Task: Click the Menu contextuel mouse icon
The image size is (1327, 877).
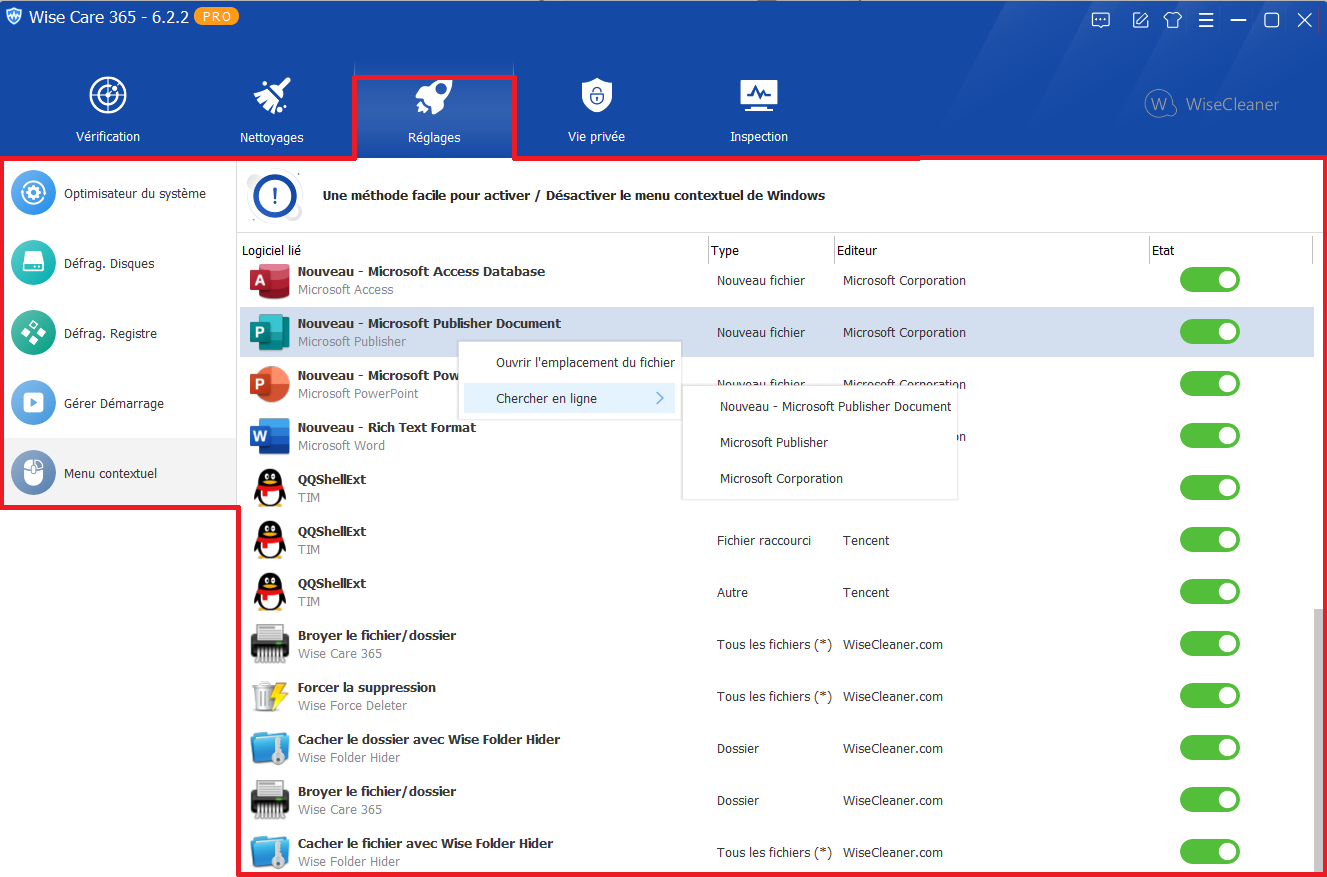Action: pyautogui.click(x=34, y=473)
